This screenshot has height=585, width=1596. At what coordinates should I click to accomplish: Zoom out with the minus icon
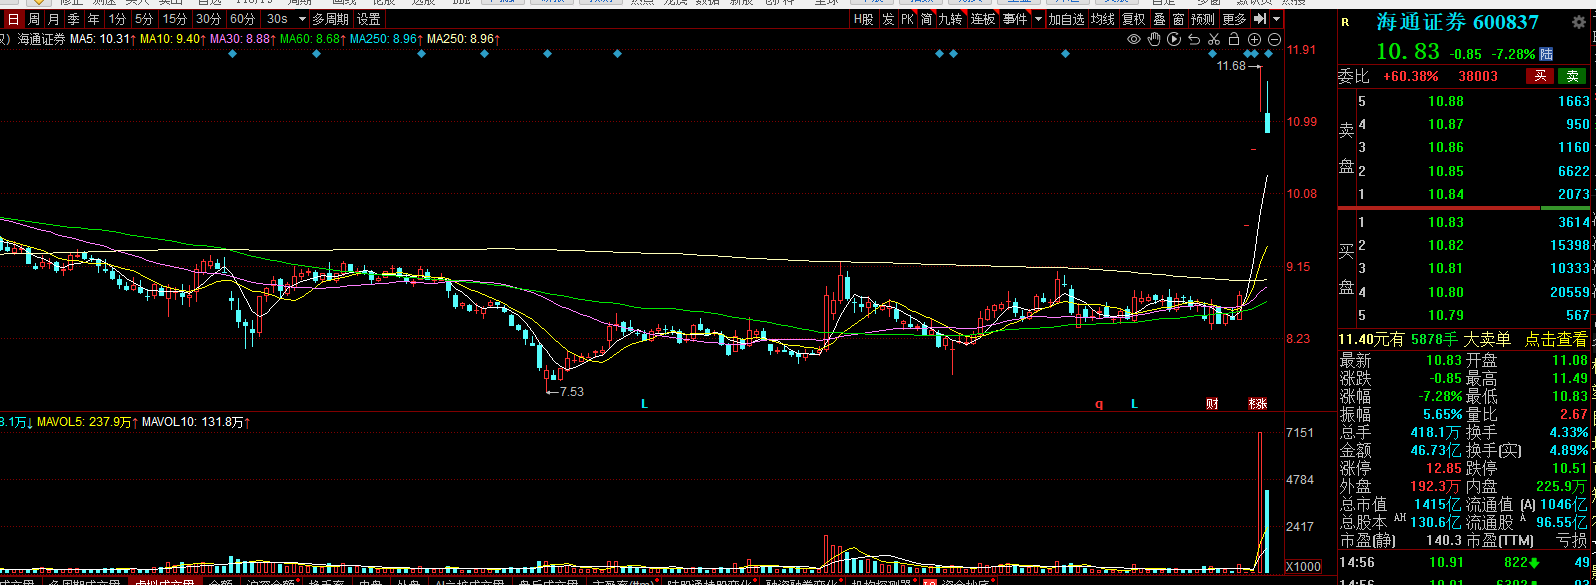pos(1273,39)
